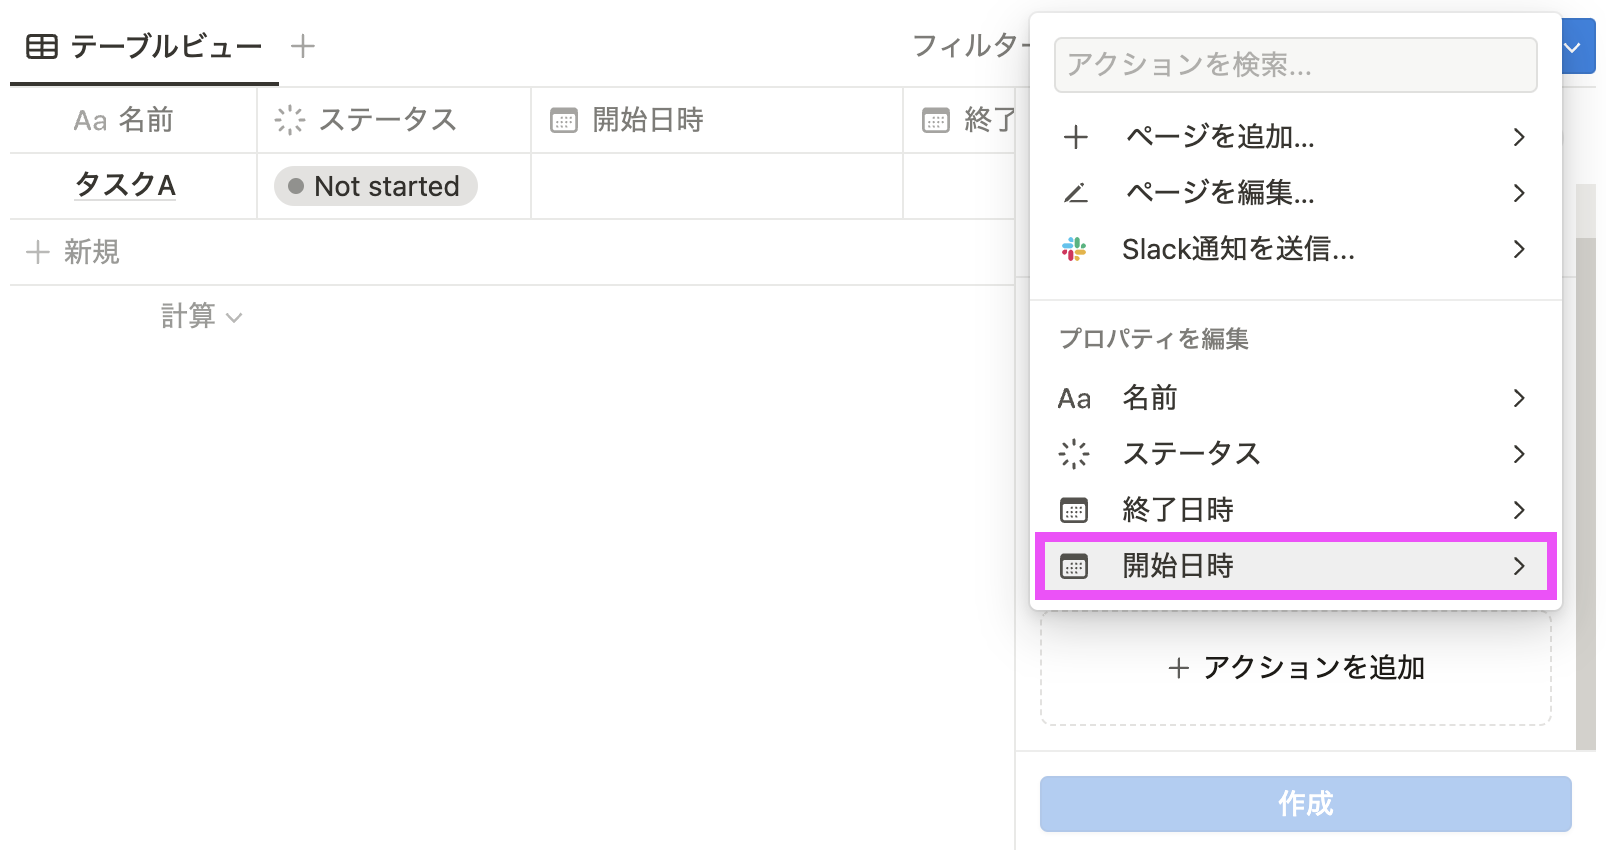Click the side panel vertical scrollbar

pos(1586,493)
